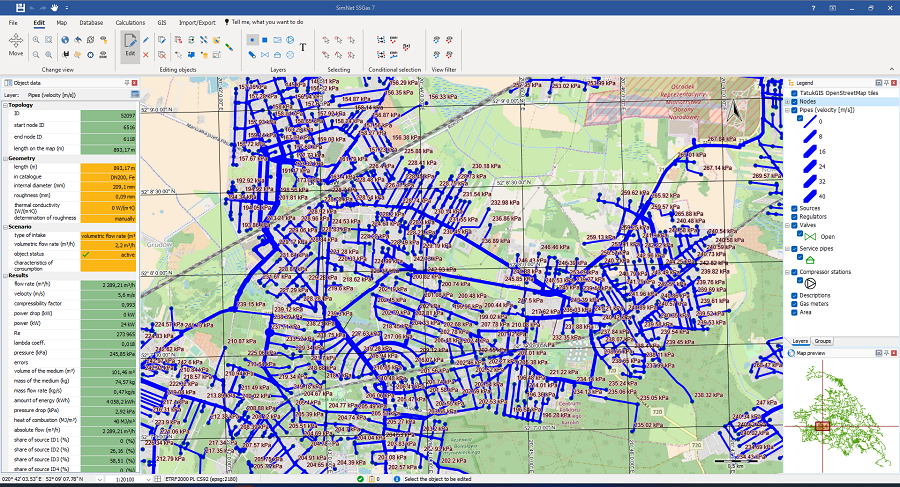This screenshot has width=900, height=487.
Task: Click the nodes layer dot icon
Action: tap(252, 40)
